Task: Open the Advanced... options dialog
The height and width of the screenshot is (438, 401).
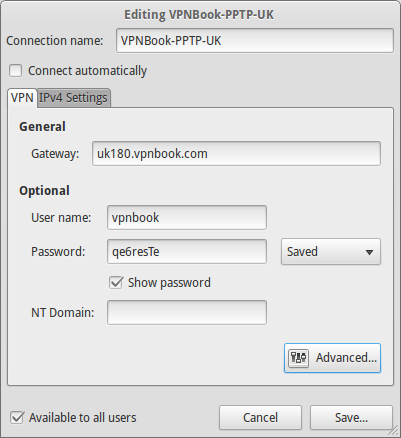Action: [x=332, y=358]
